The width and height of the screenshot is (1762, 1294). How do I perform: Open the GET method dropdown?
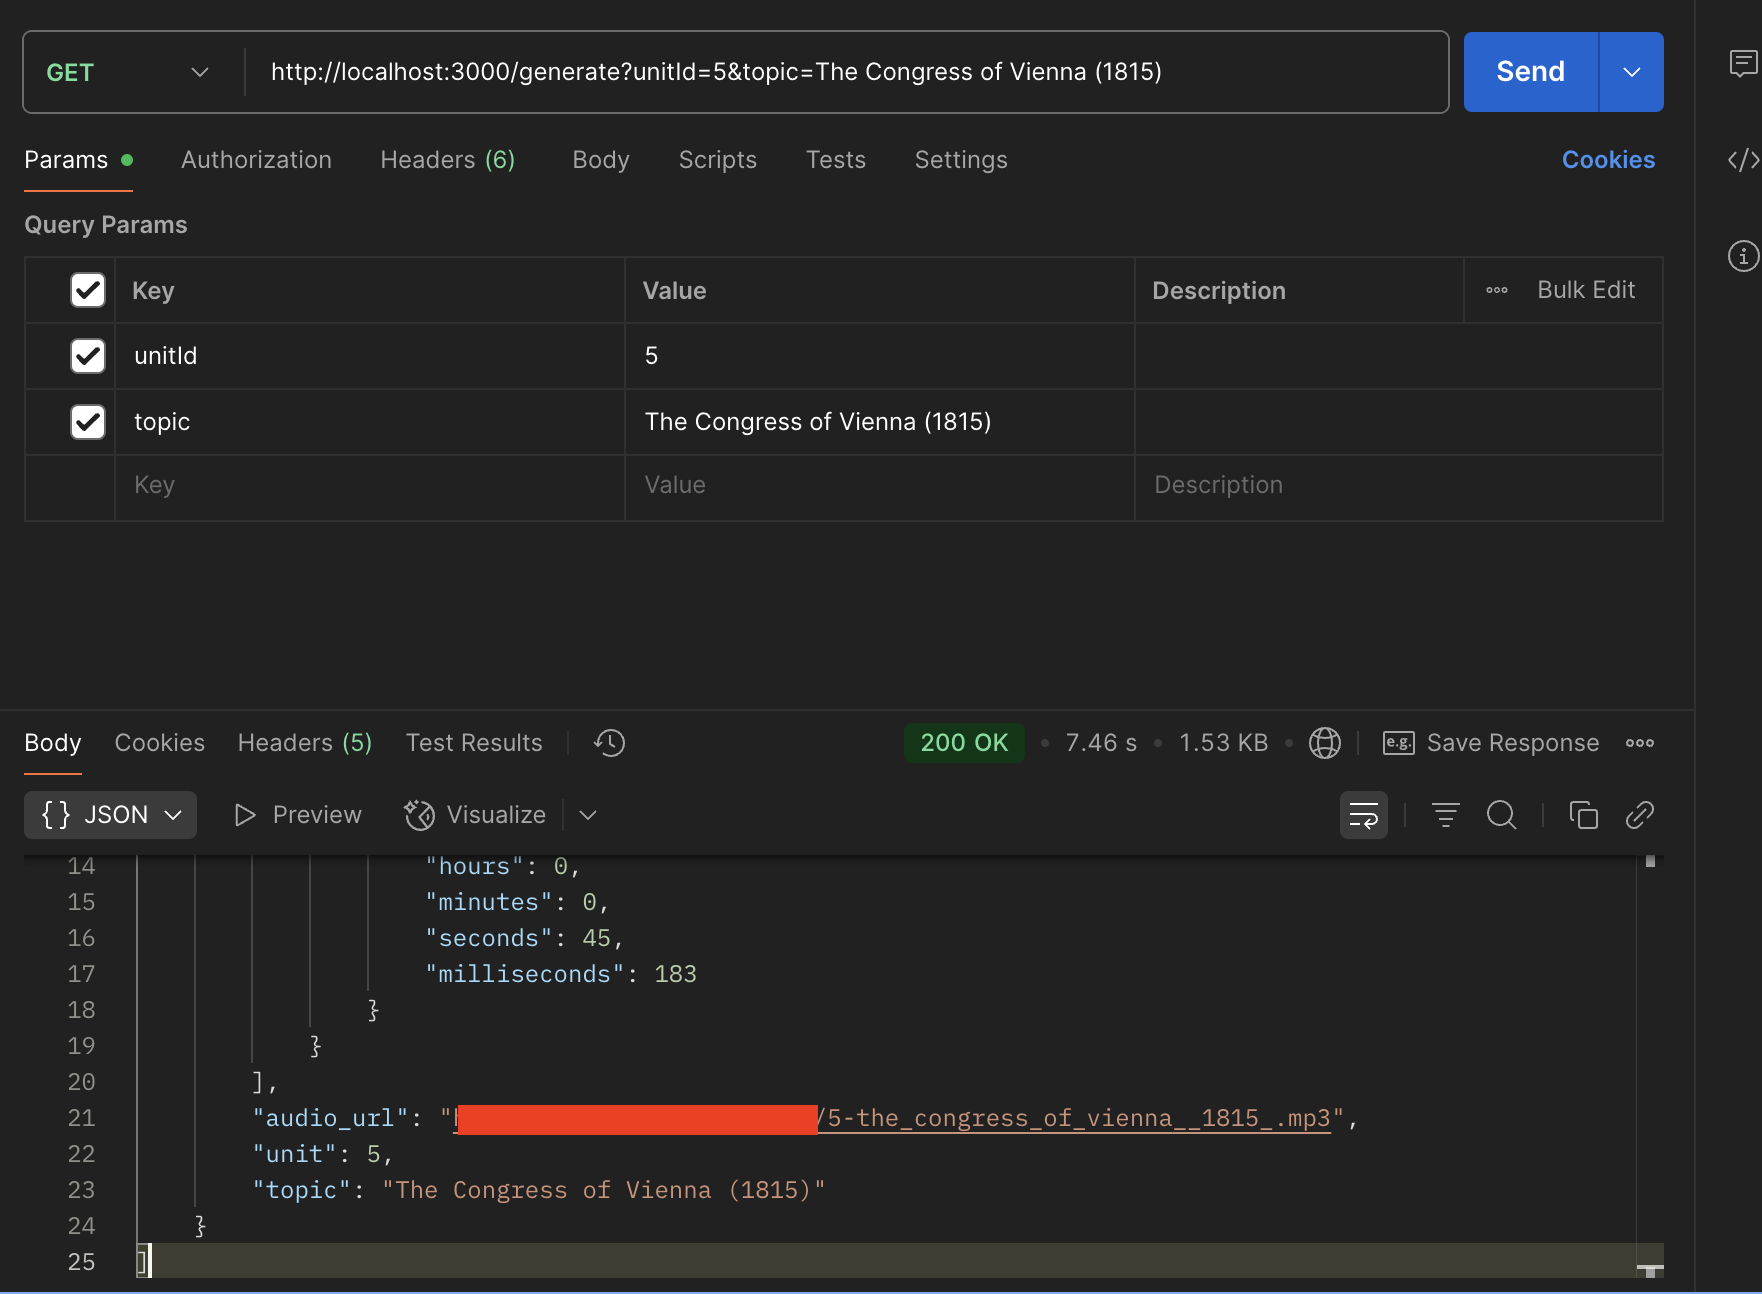128,72
